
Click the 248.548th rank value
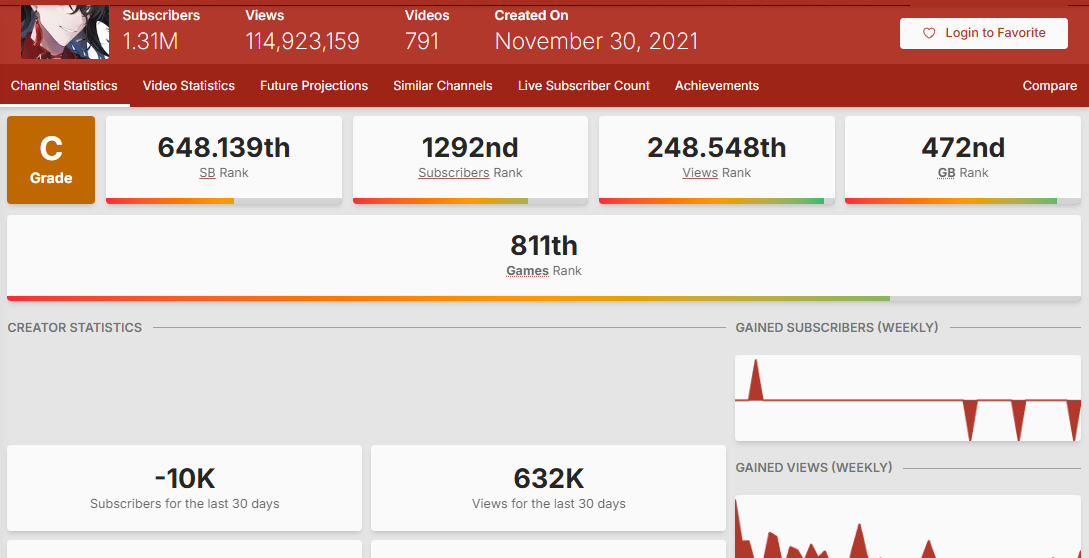point(717,147)
